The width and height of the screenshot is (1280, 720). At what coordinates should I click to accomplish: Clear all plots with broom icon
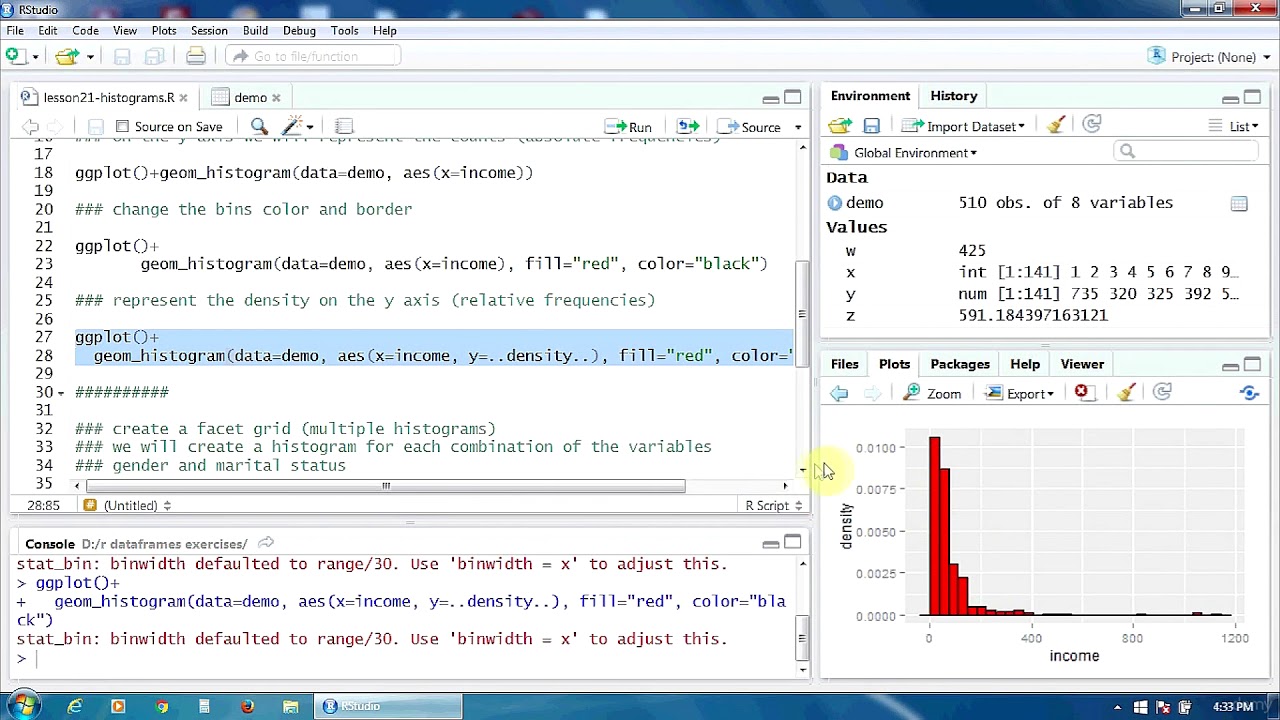[1126, 392]
